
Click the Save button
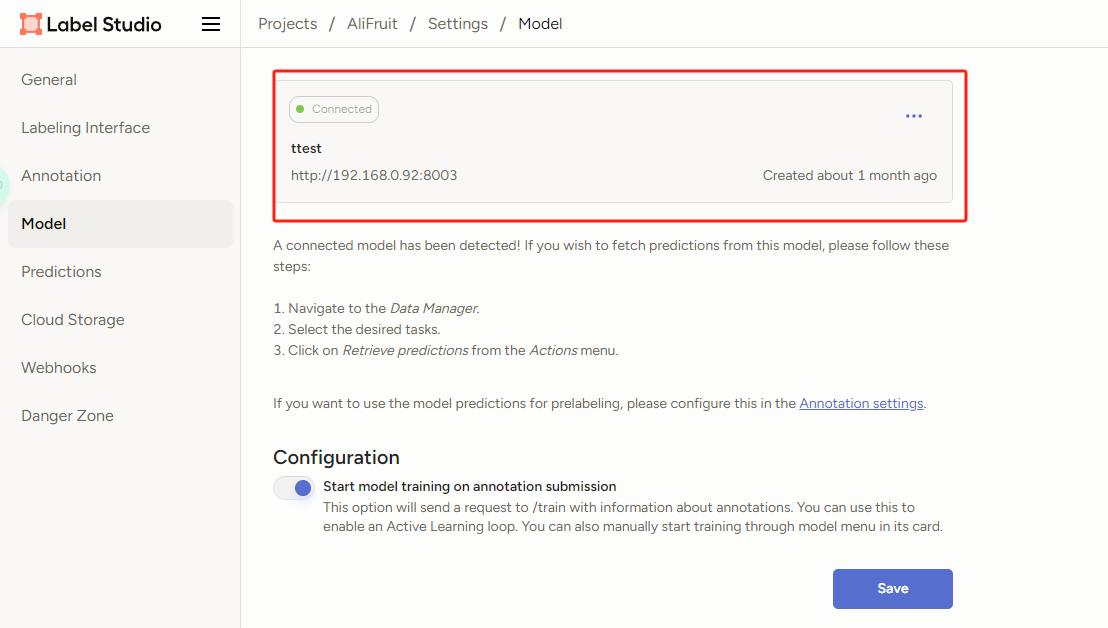click(x=892, y=589)
